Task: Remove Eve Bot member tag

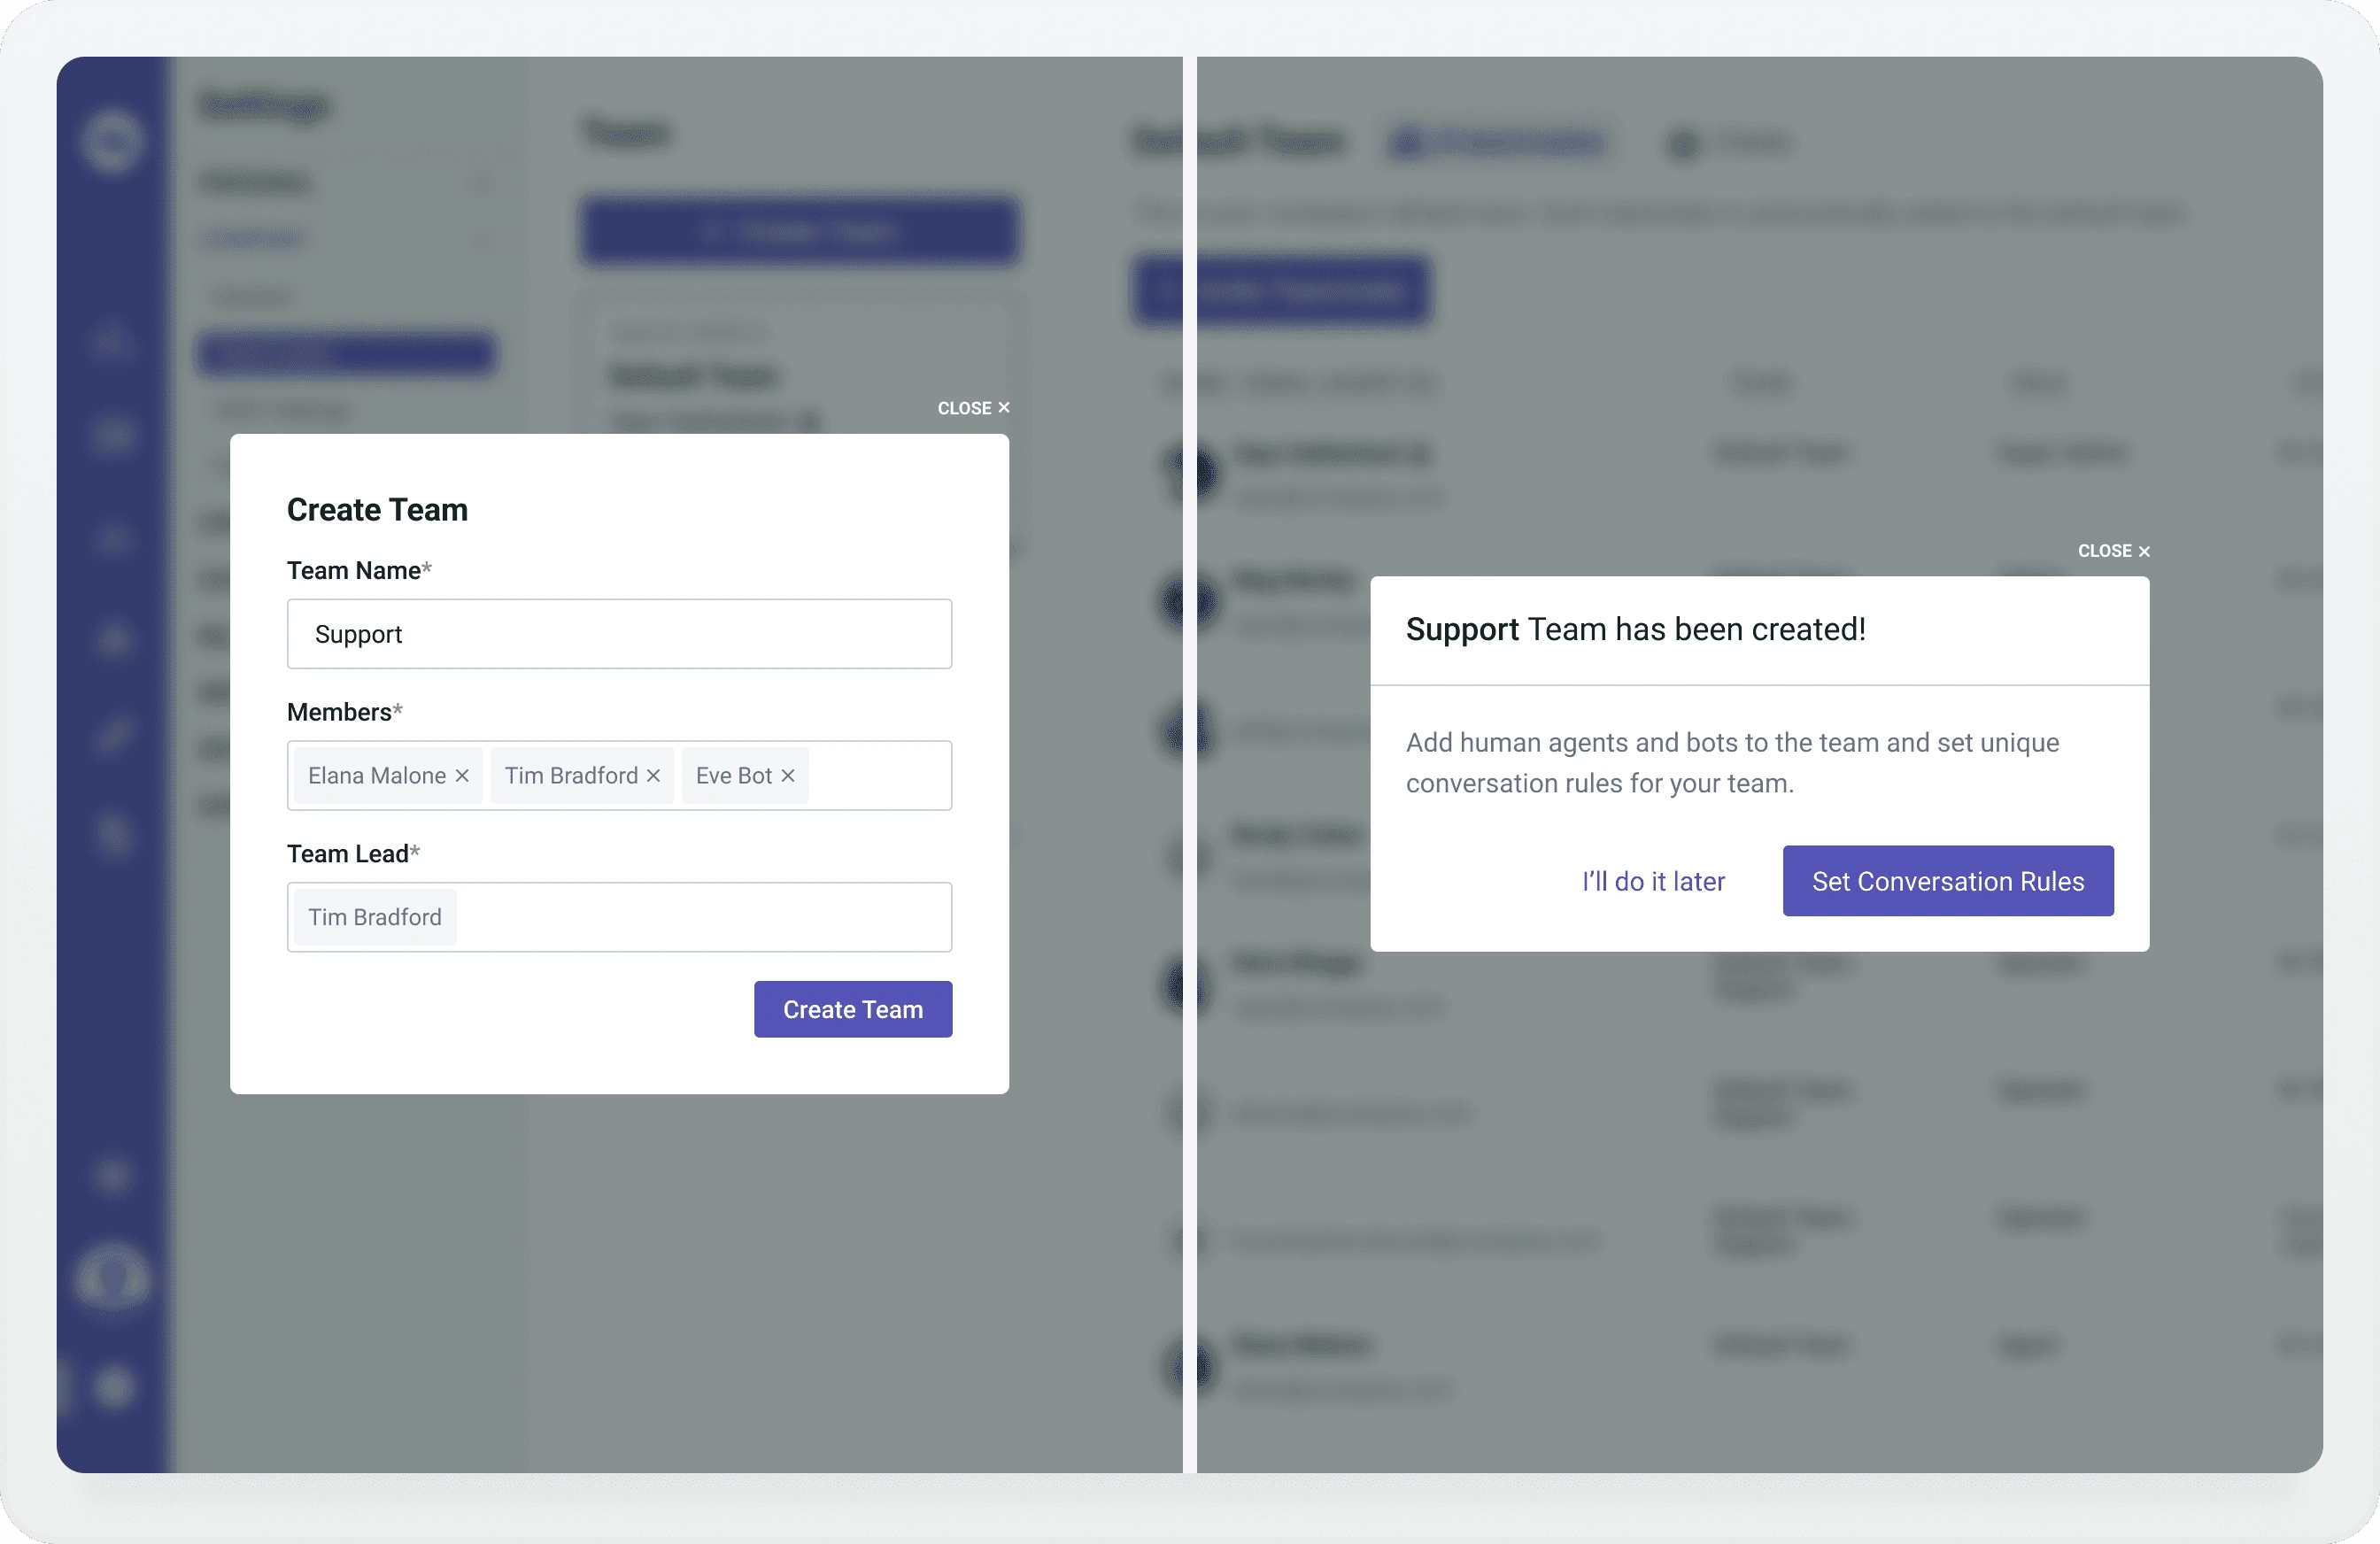Action: (x=788, y=776)
